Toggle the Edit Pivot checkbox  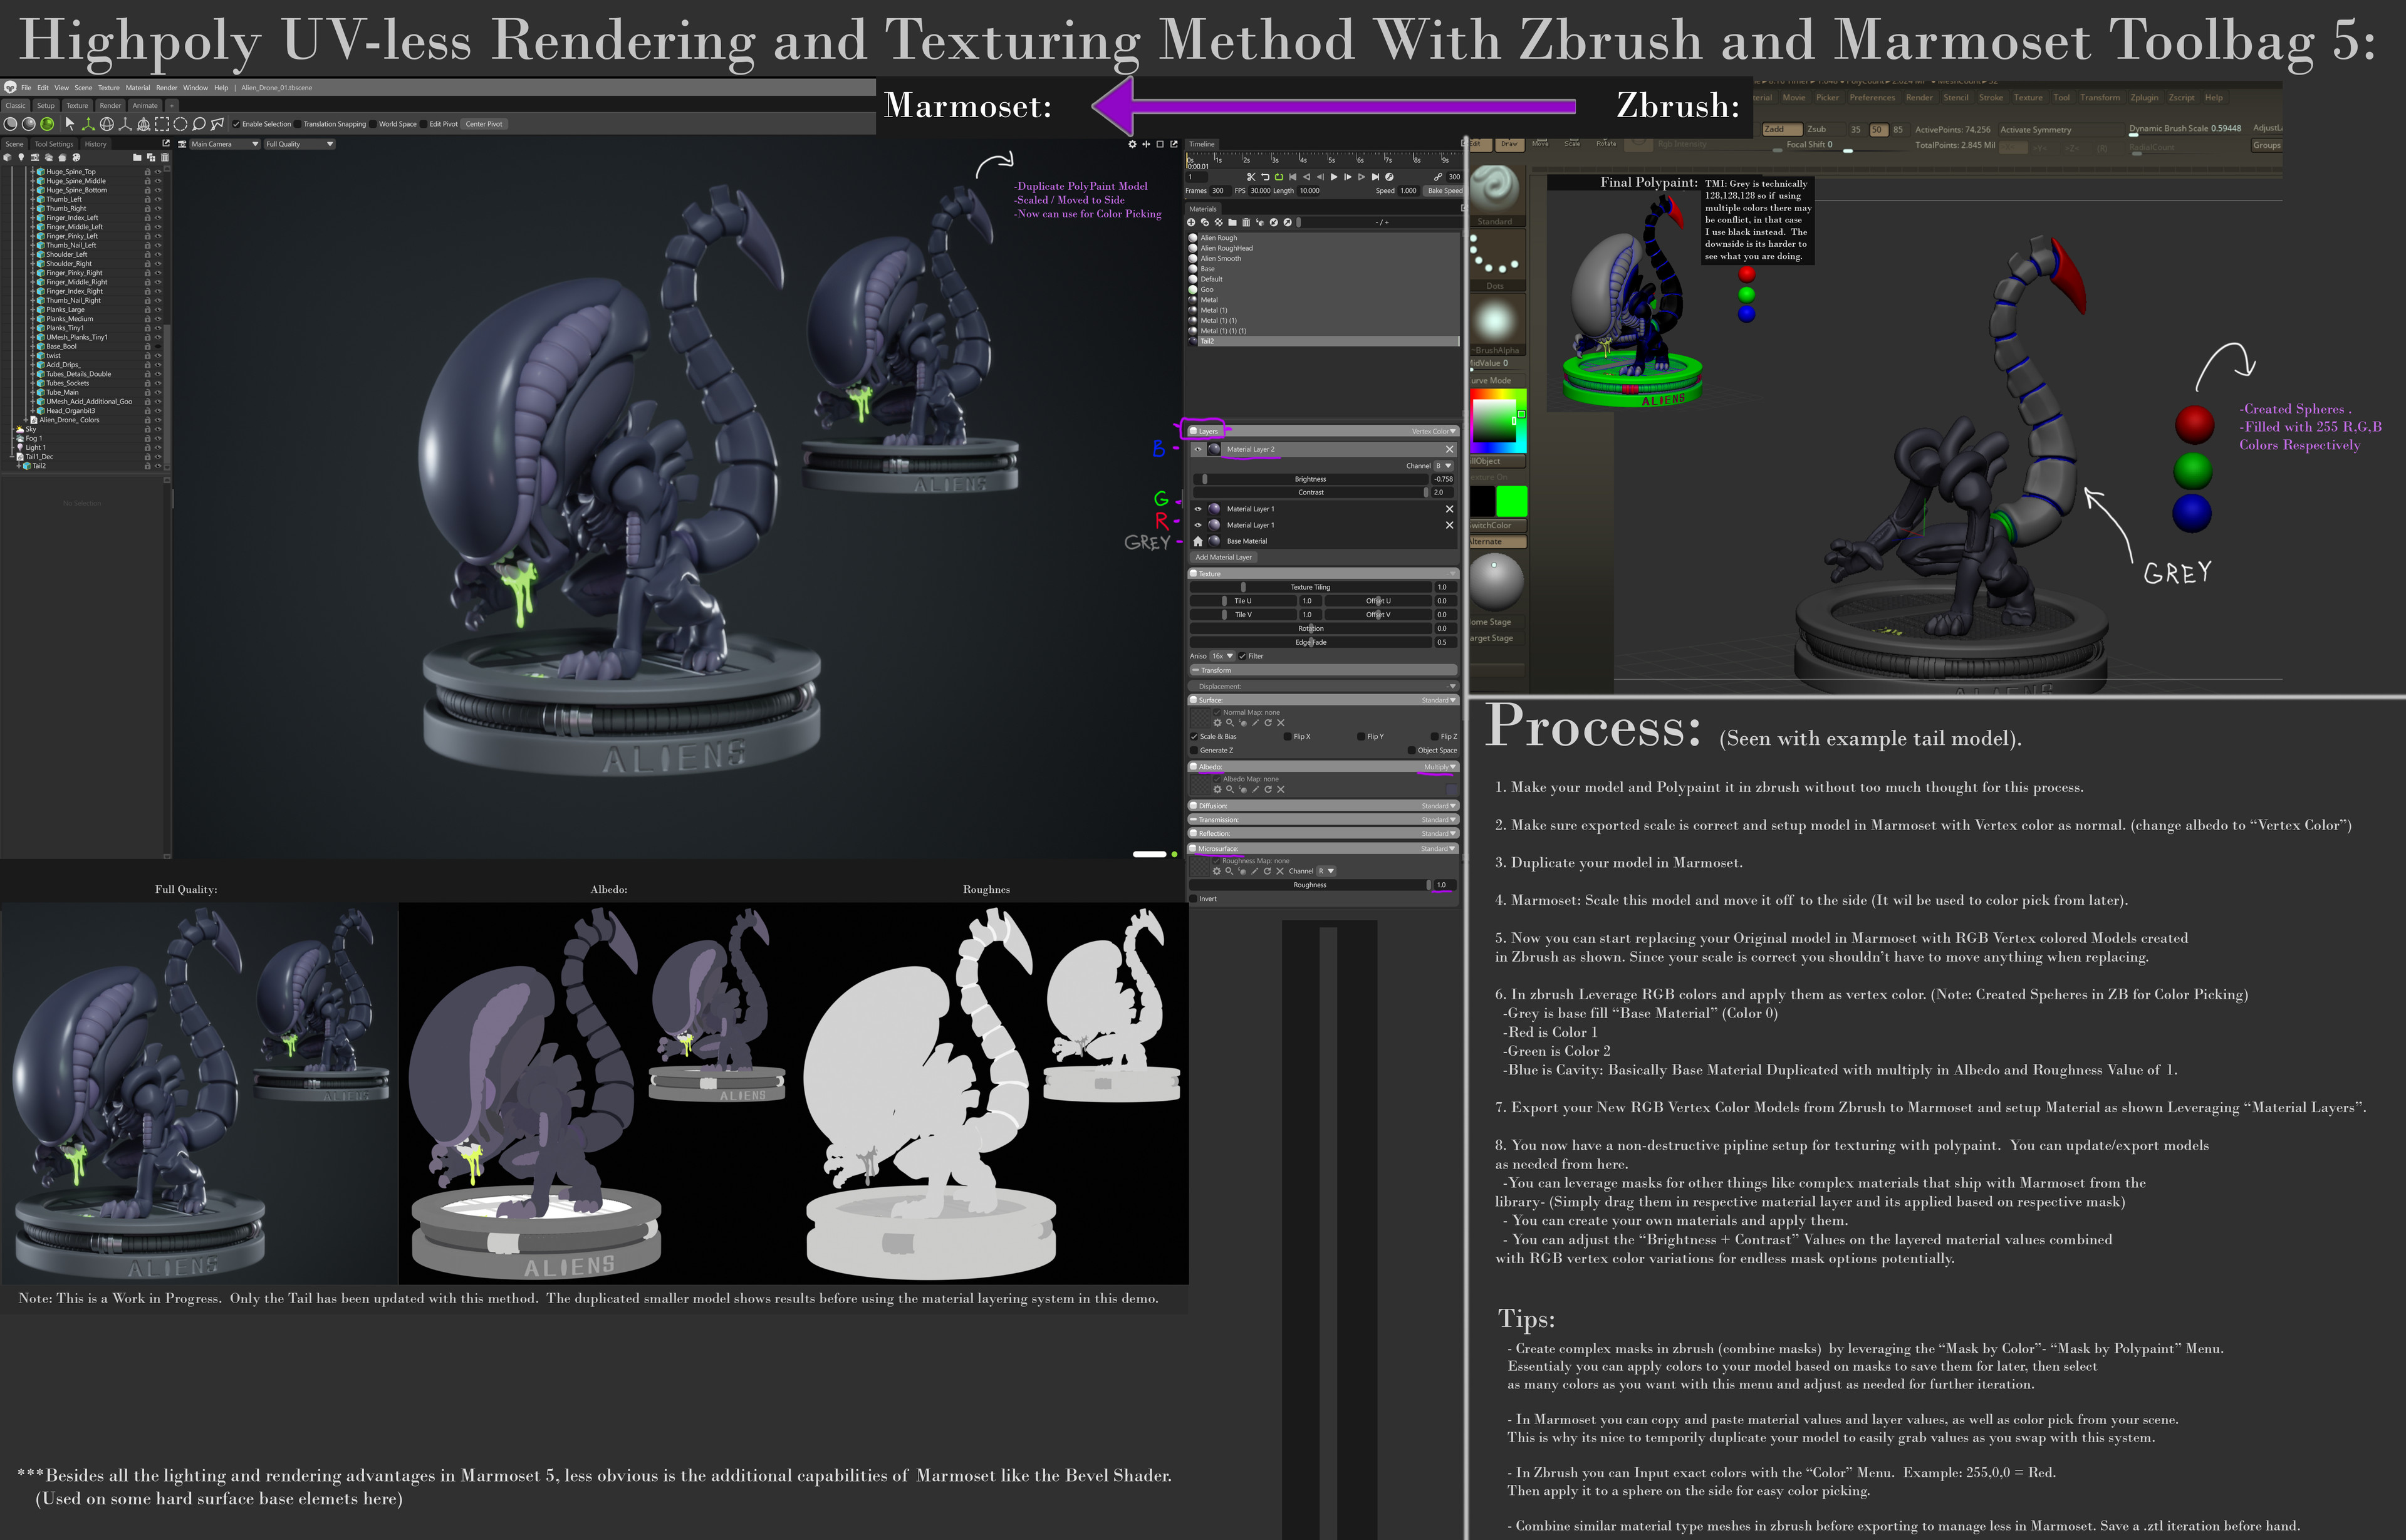[424, 124]
